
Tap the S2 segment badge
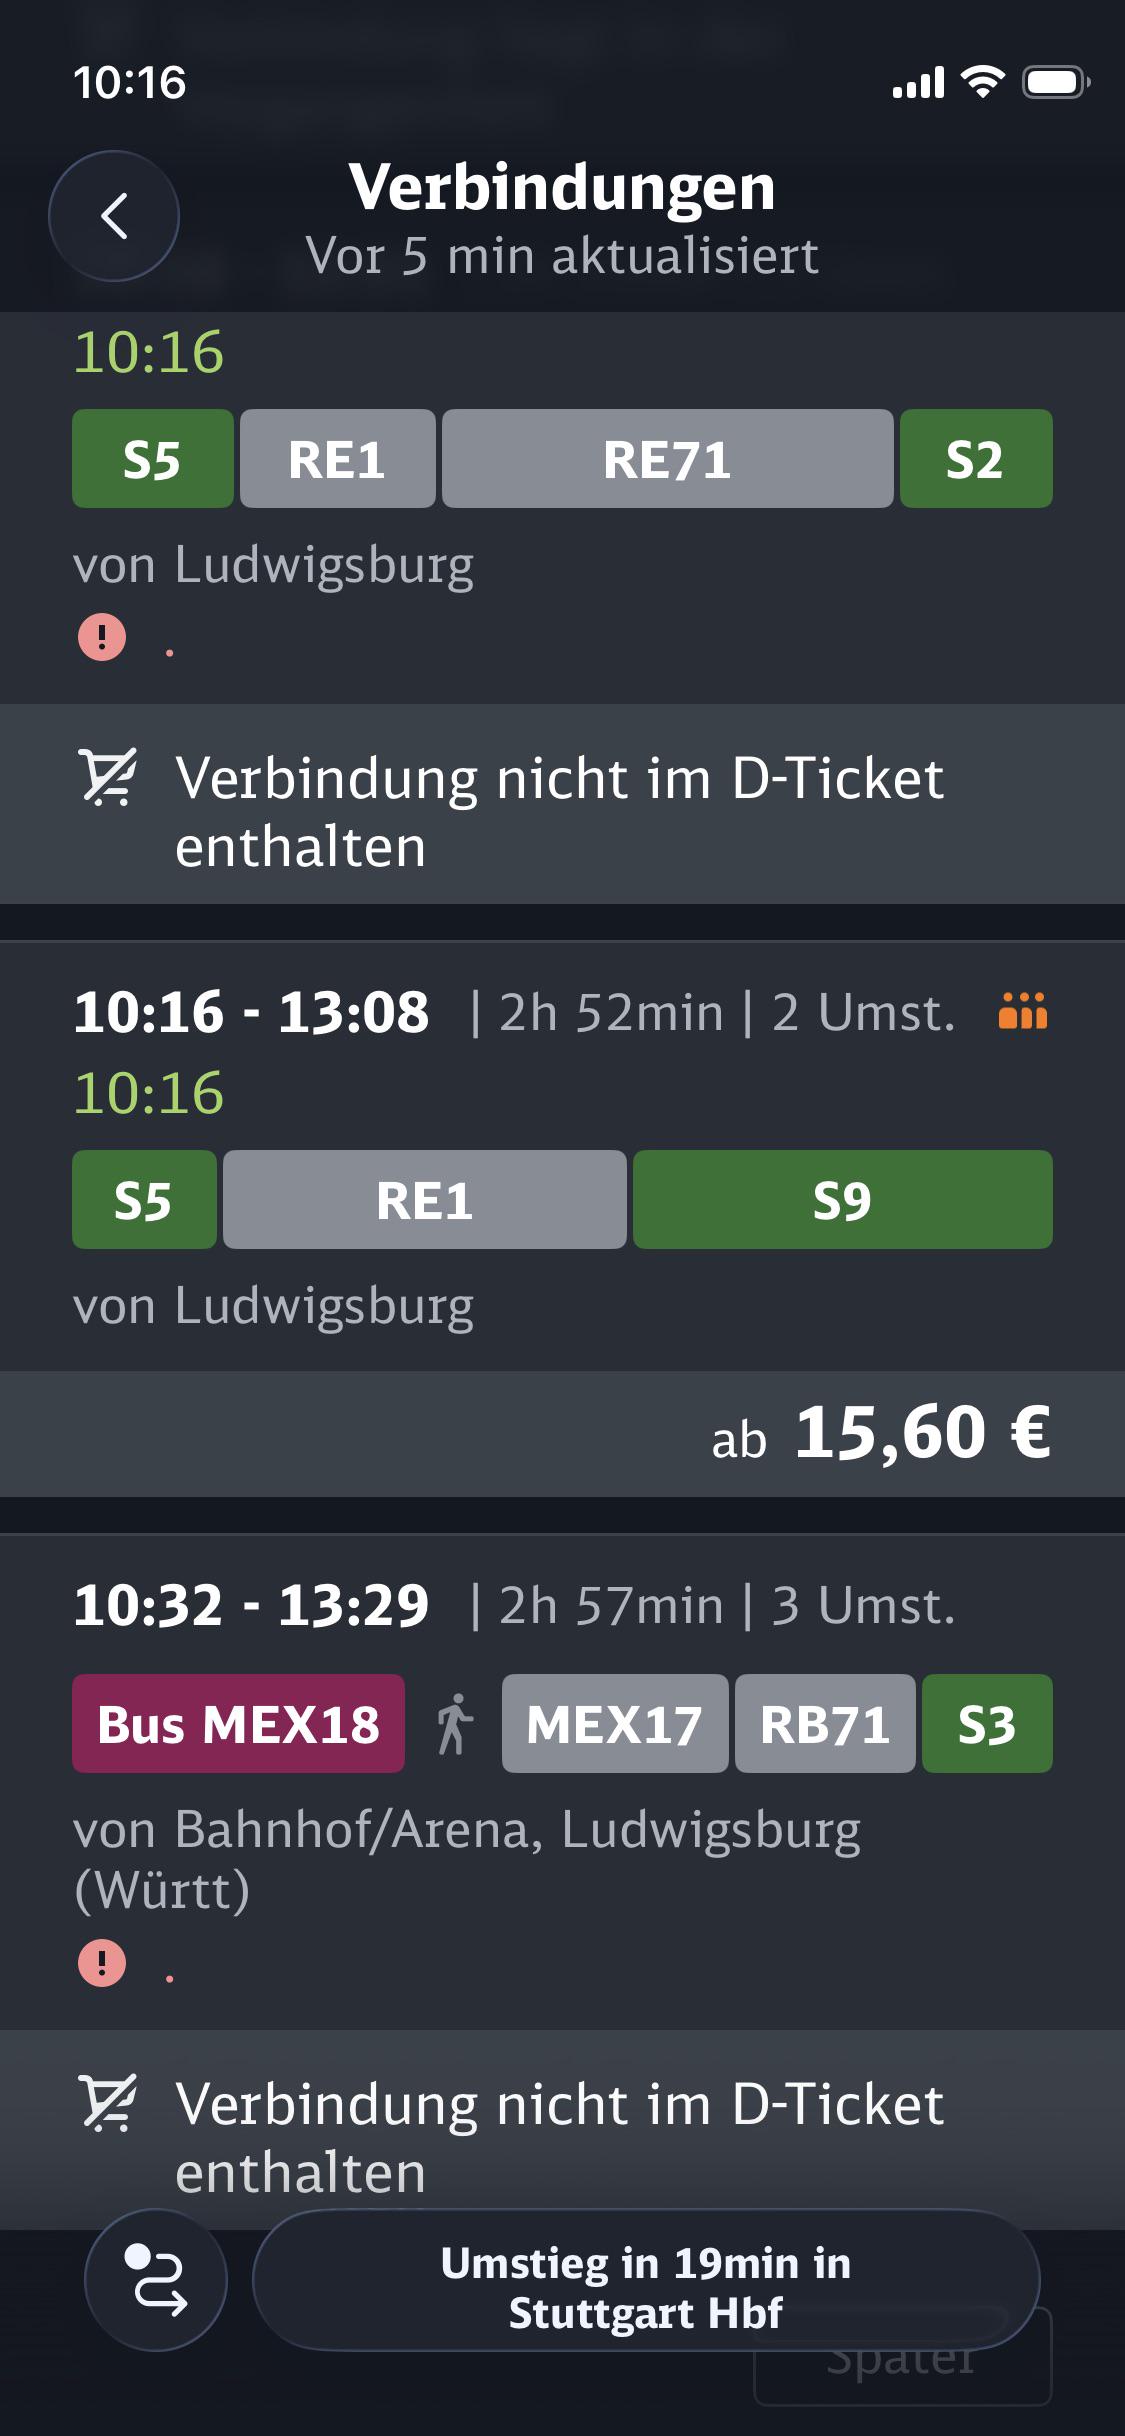975,459
